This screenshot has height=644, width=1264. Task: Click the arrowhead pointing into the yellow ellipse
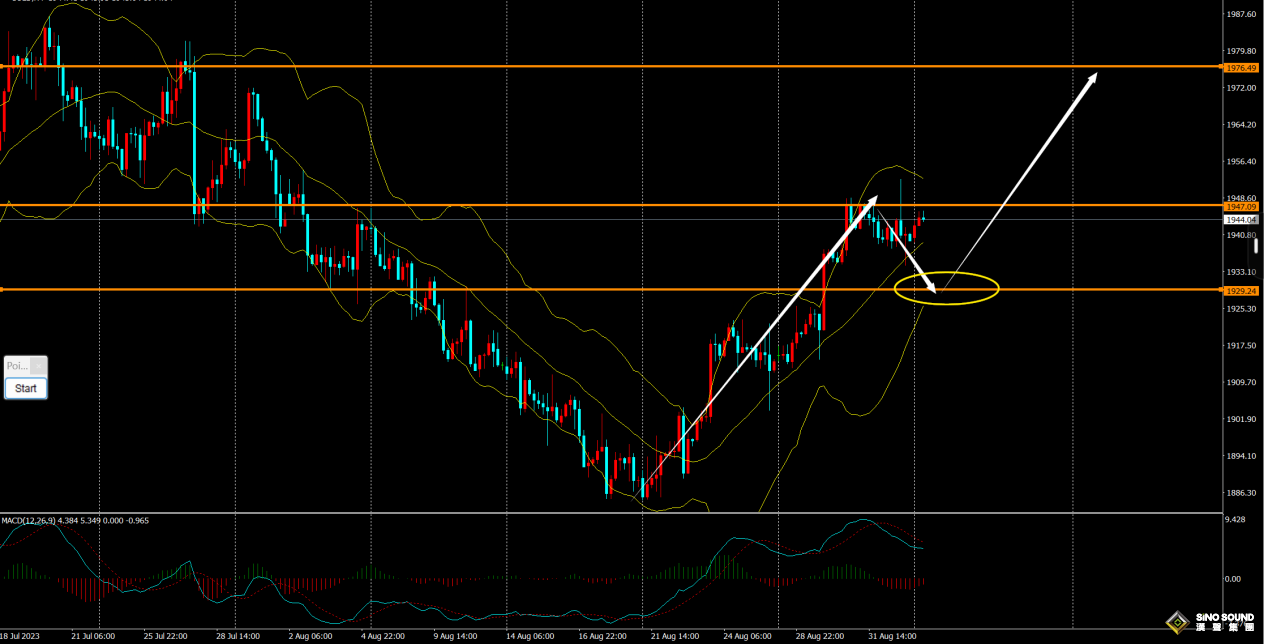[x=934, y=289]
